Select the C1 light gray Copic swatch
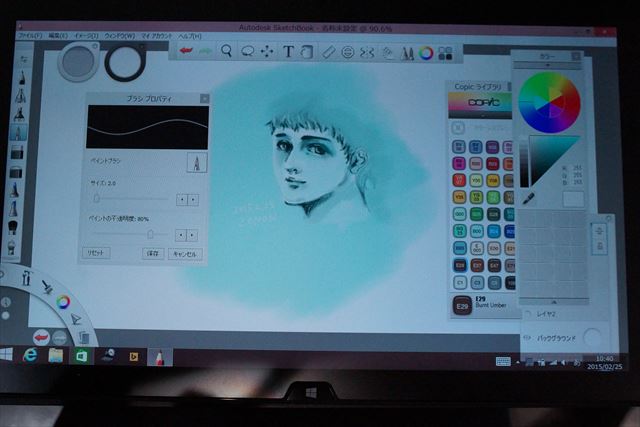Image resolution: width=640 pixels, height=427 pixels. [460, 282]
